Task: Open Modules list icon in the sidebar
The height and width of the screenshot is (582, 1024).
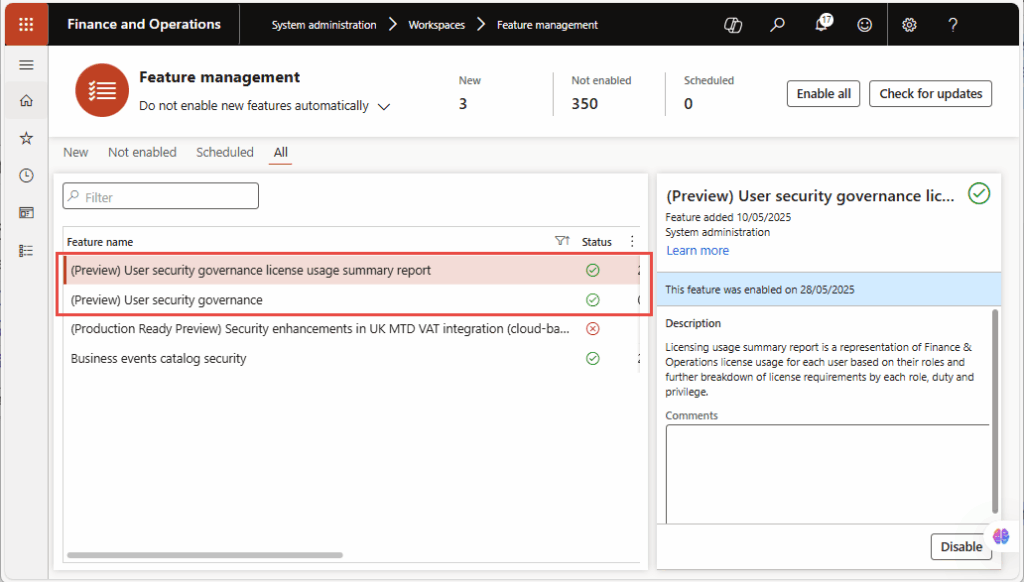Action: click(26, 251)
